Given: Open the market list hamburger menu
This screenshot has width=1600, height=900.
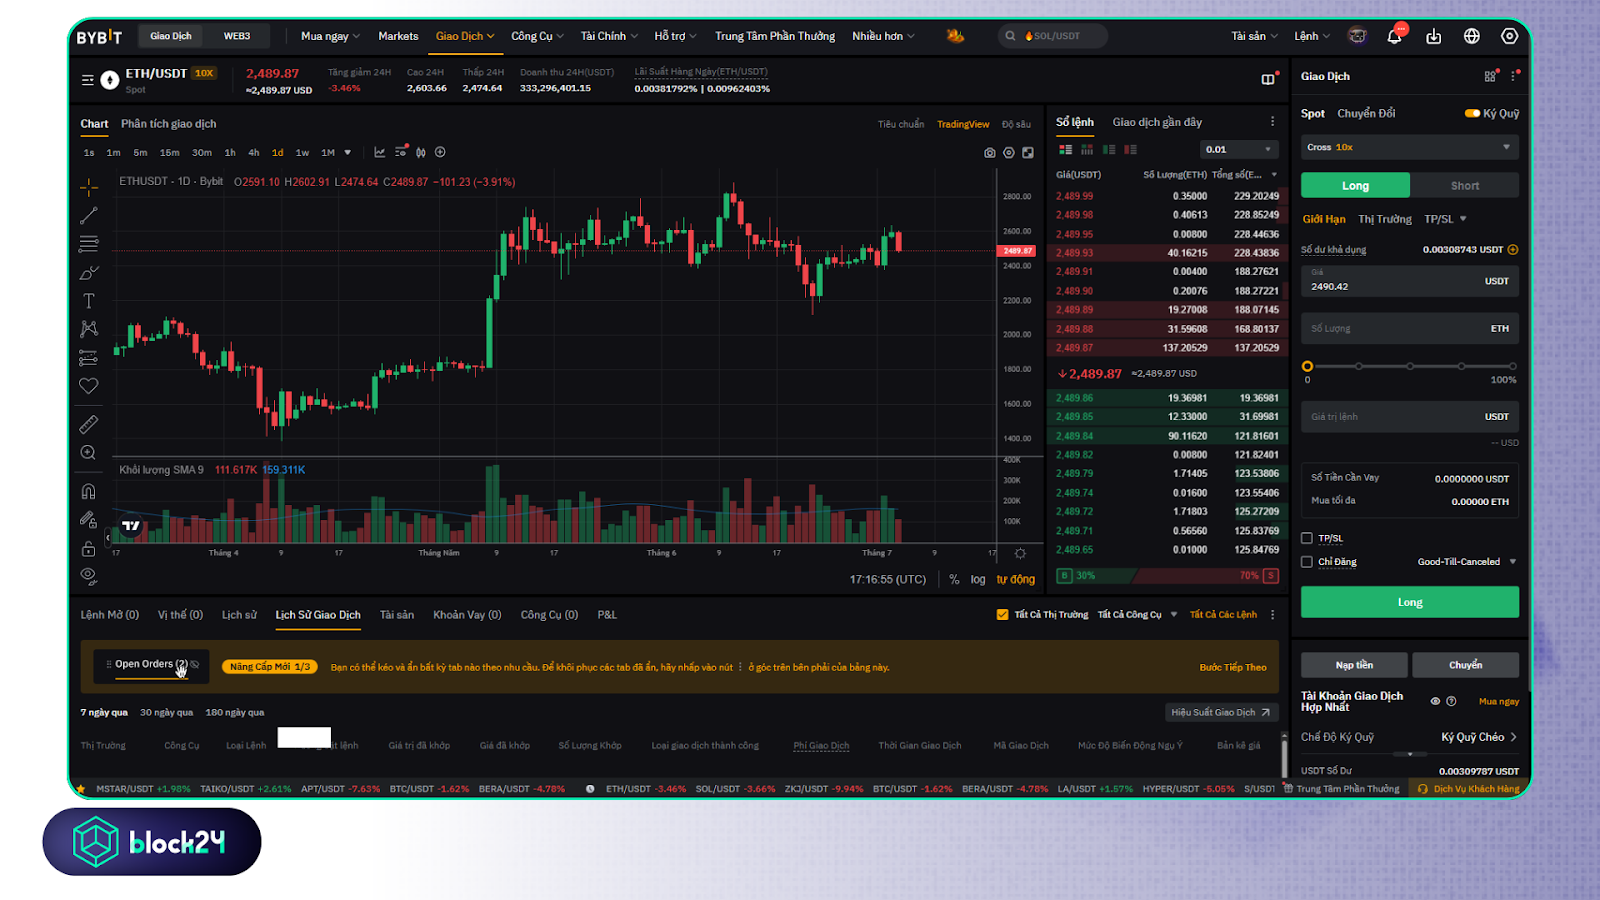Looking at the screenshot, I should [x=88, y=80].
